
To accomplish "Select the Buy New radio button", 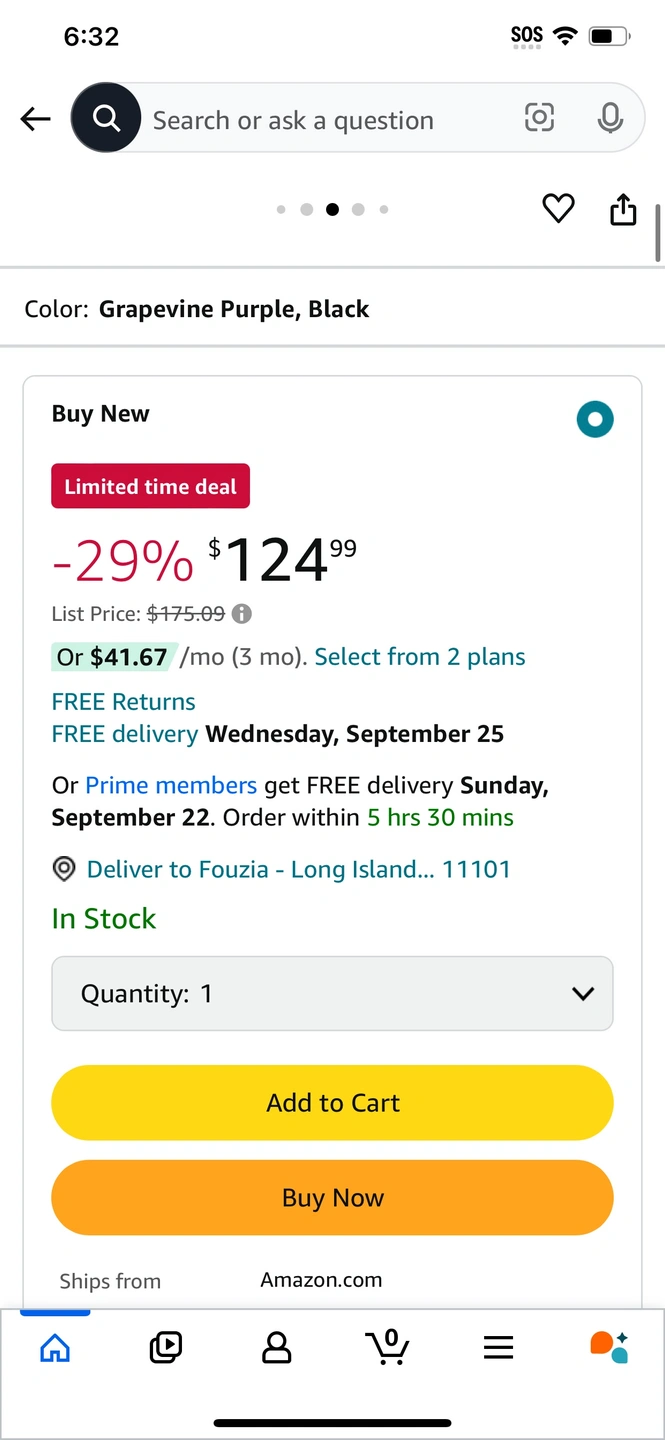I will 595,419.
